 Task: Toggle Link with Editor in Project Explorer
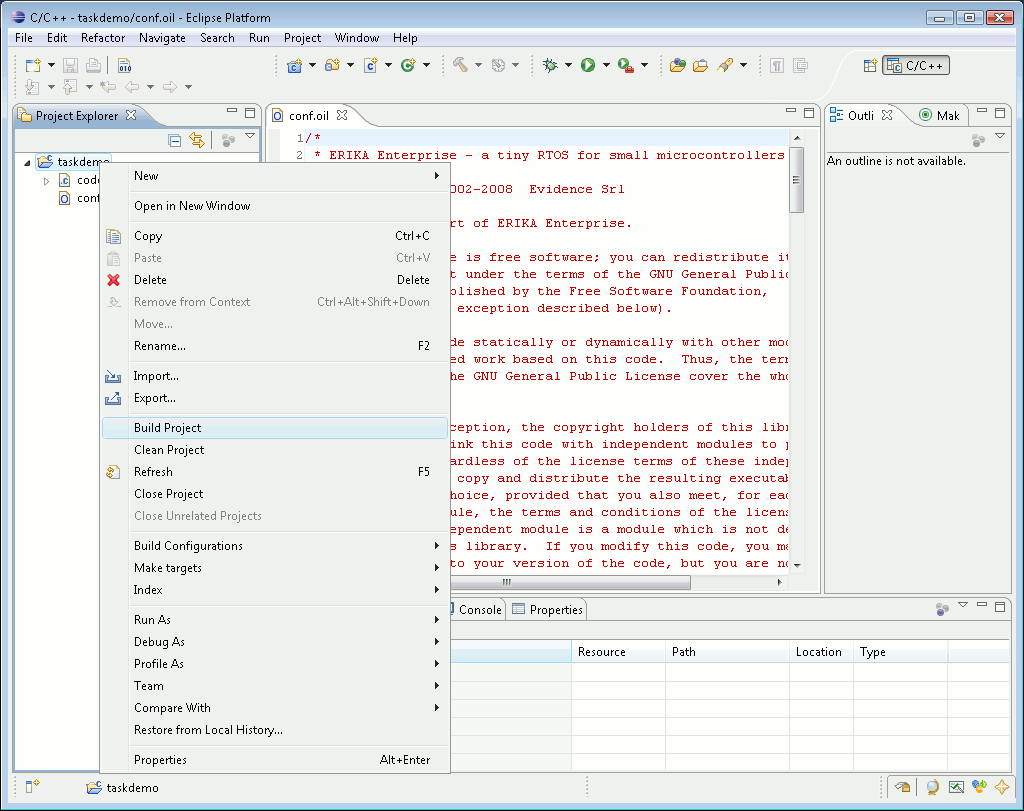coord(197,140)
